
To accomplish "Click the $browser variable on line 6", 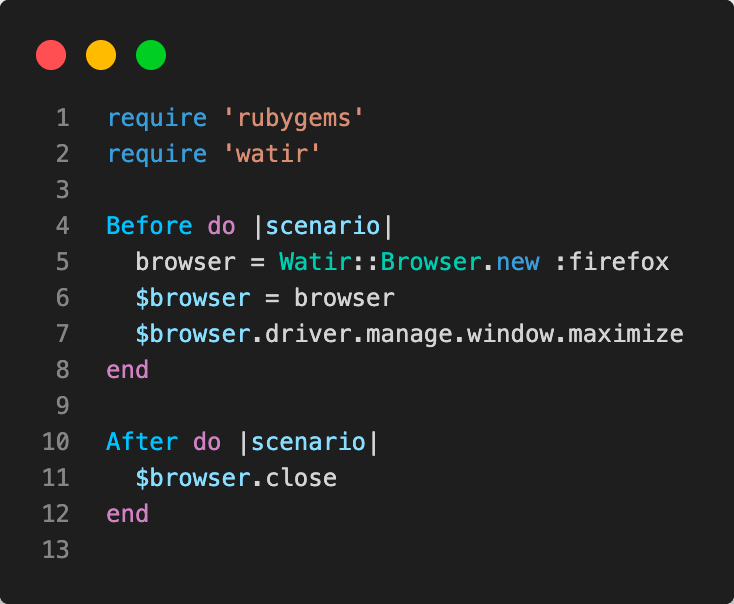I will [x=193, y=298].
